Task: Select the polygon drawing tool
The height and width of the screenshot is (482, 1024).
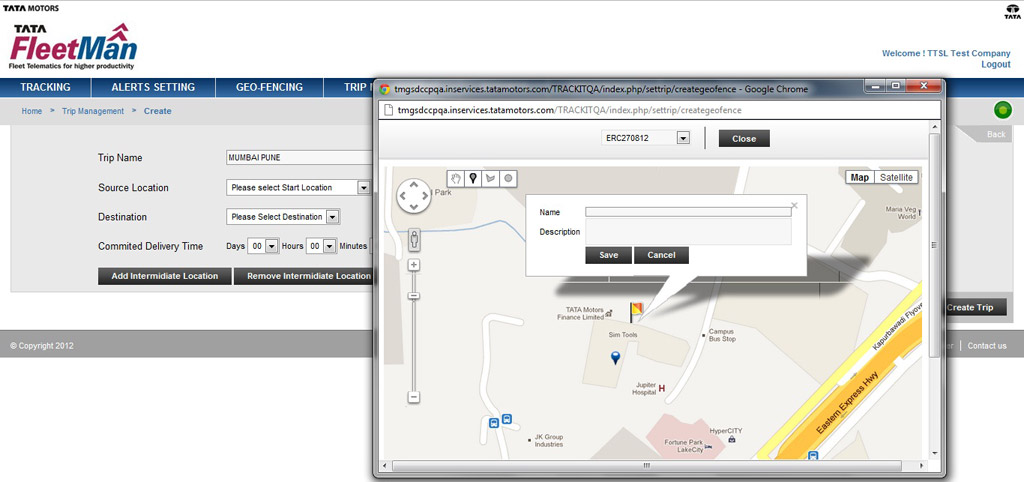Action: point(490,178)
